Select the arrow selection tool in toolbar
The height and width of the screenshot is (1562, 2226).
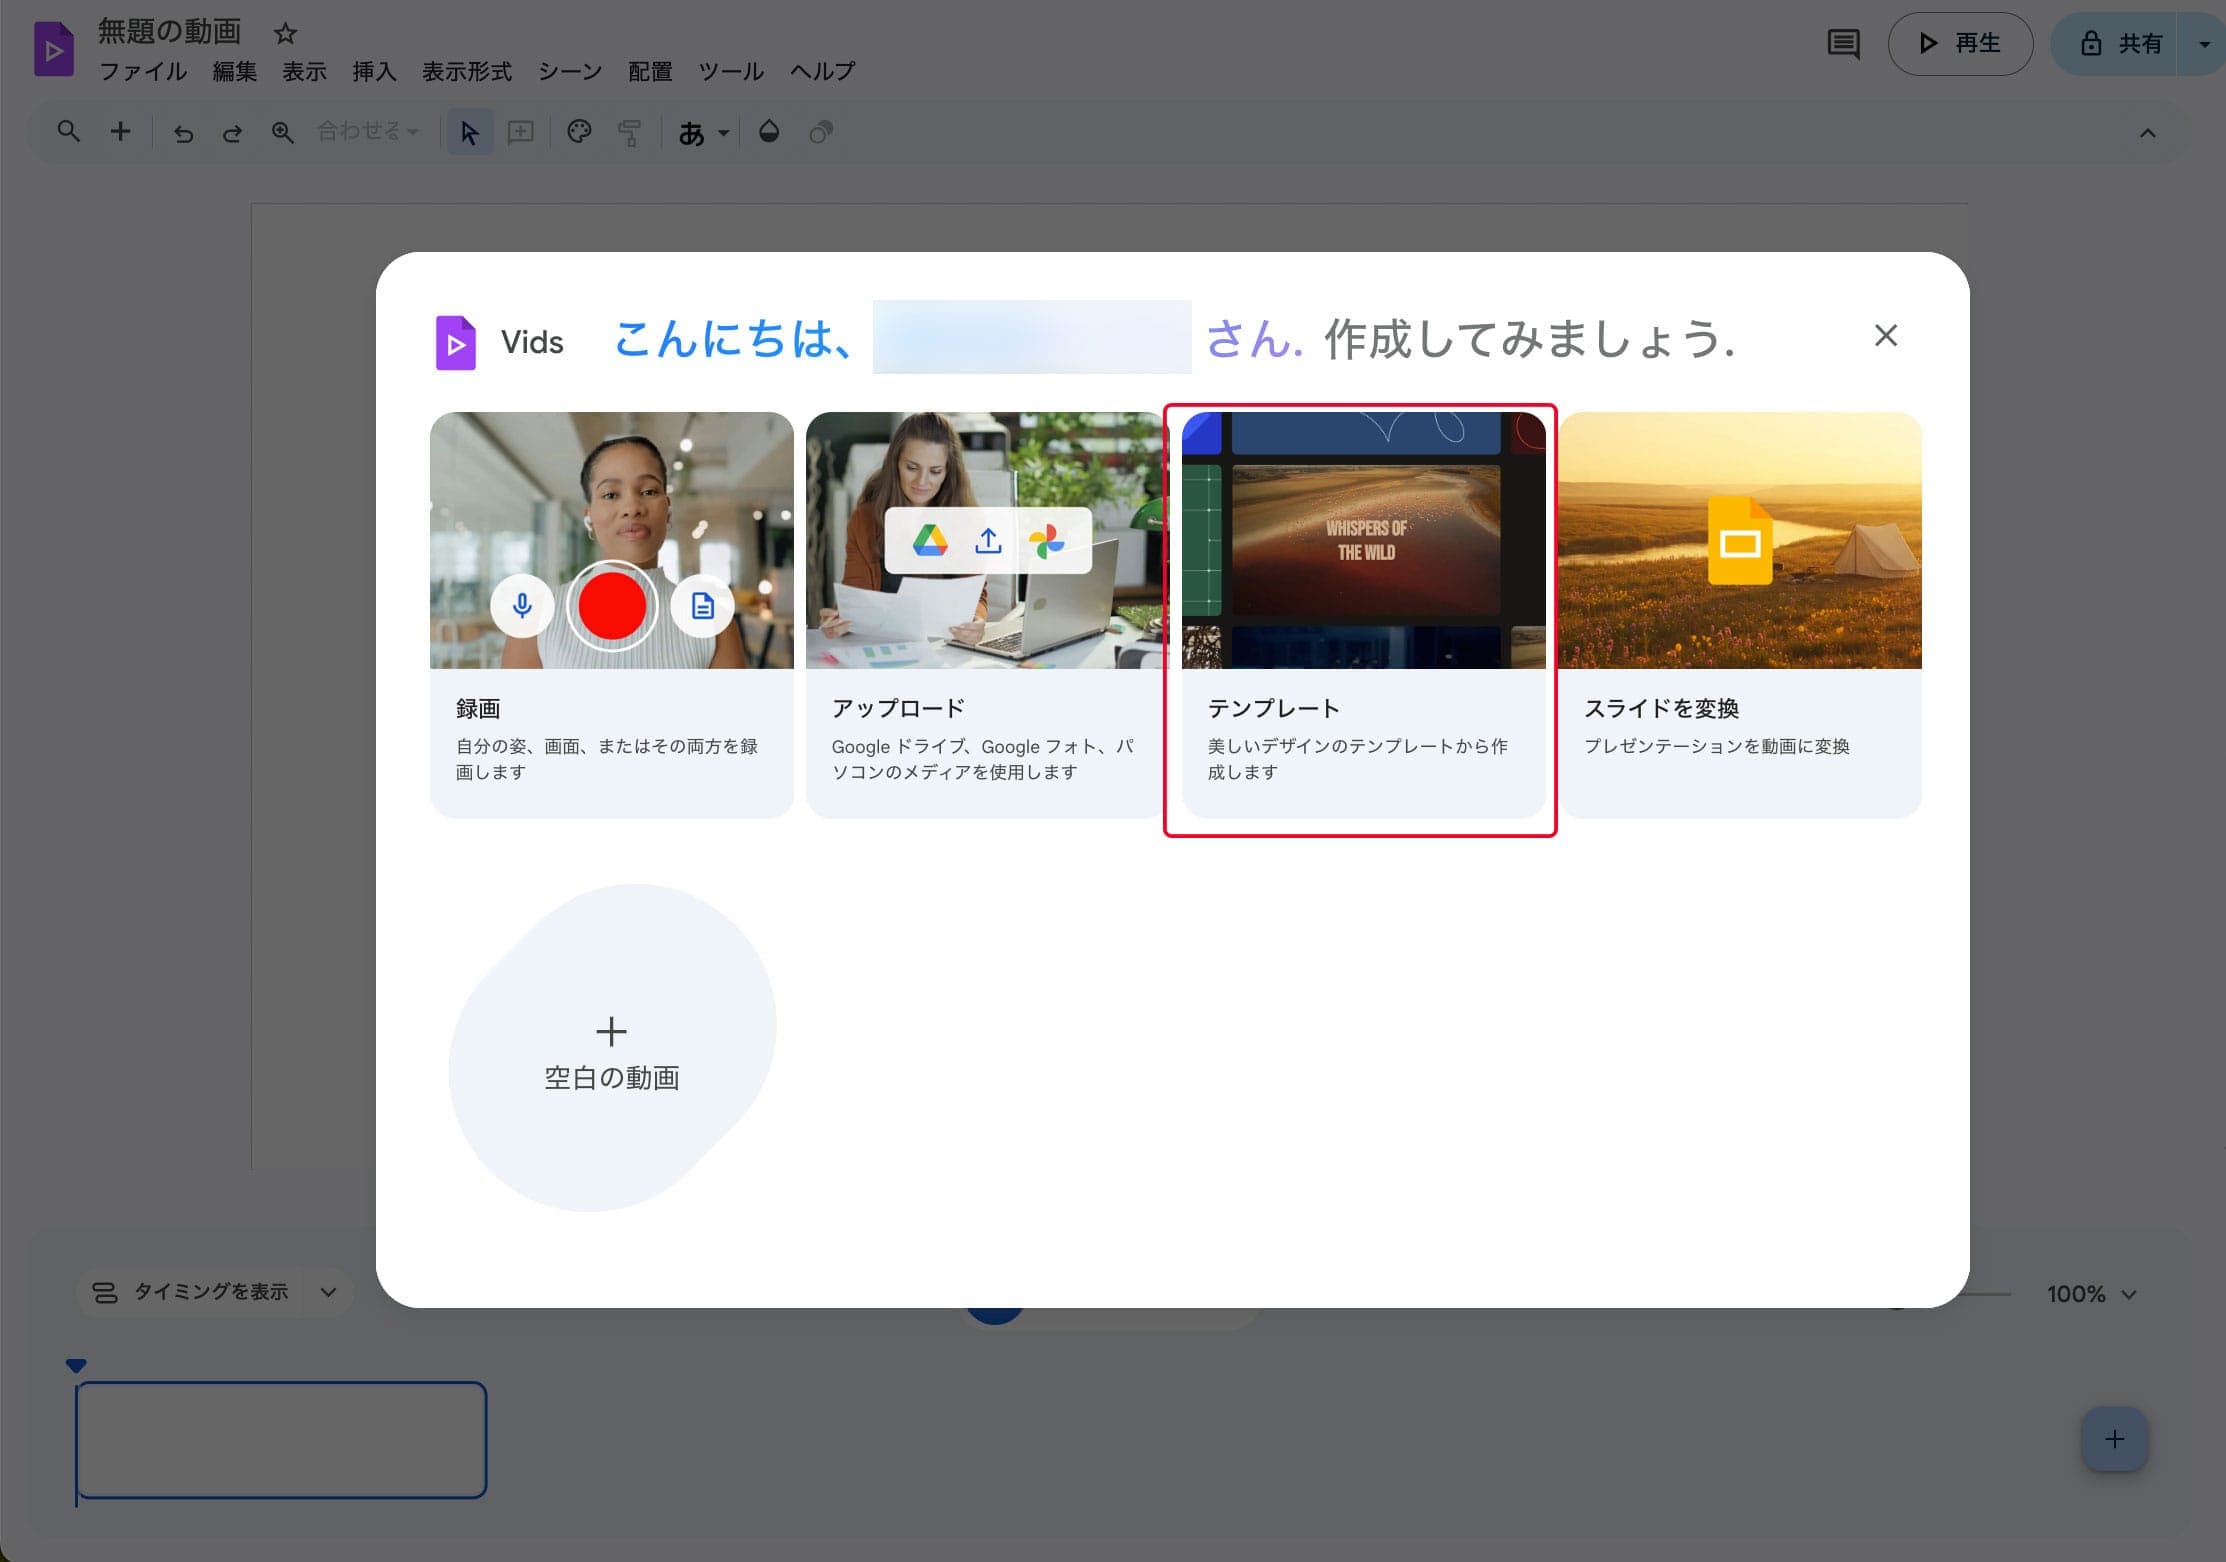point(468,131)
